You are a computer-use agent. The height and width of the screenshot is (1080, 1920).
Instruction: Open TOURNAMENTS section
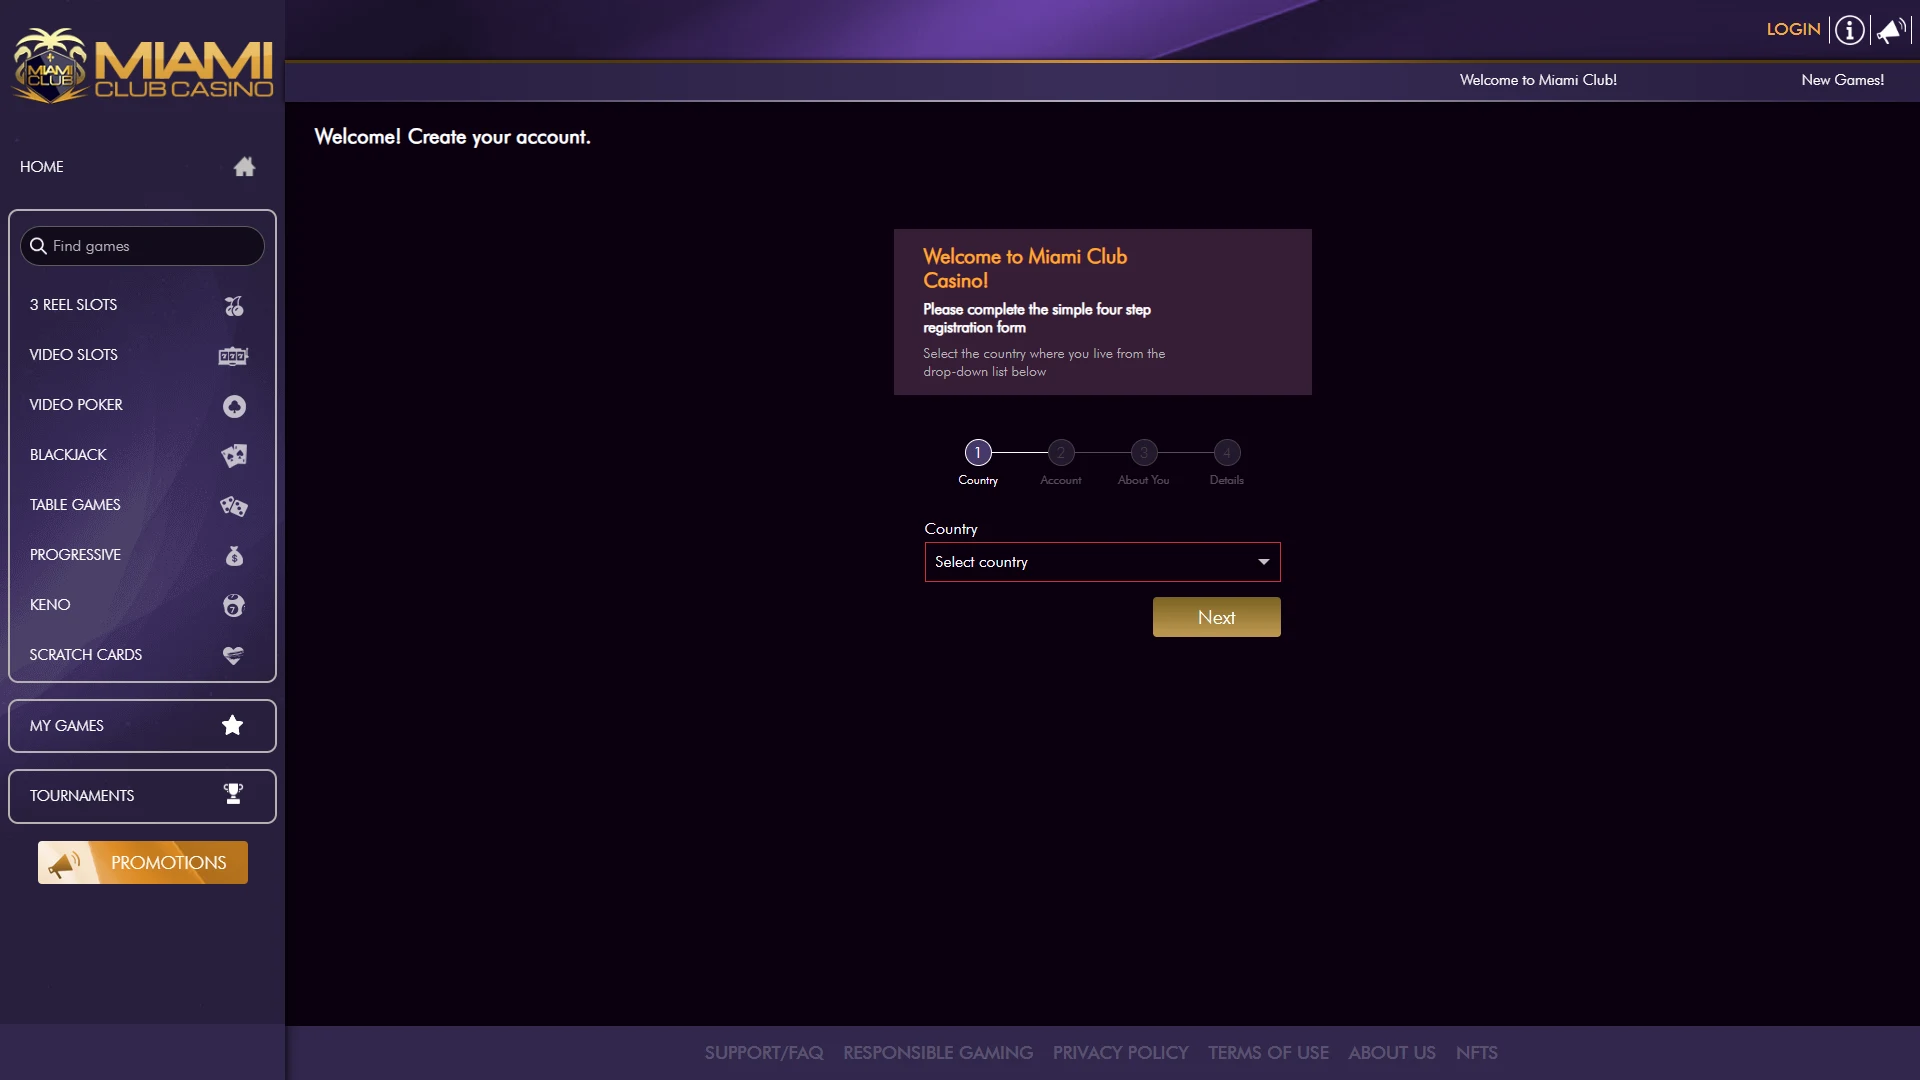(x=142, y=796)
